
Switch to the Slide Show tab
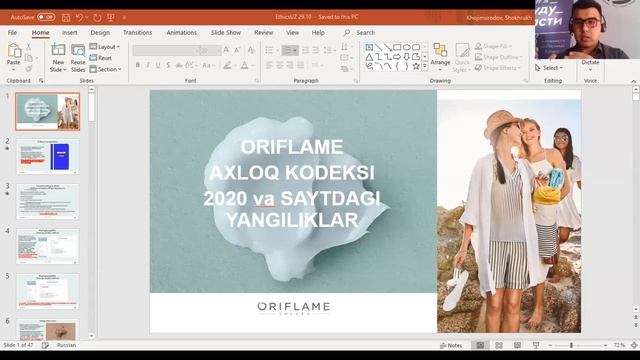pos(226,32)
